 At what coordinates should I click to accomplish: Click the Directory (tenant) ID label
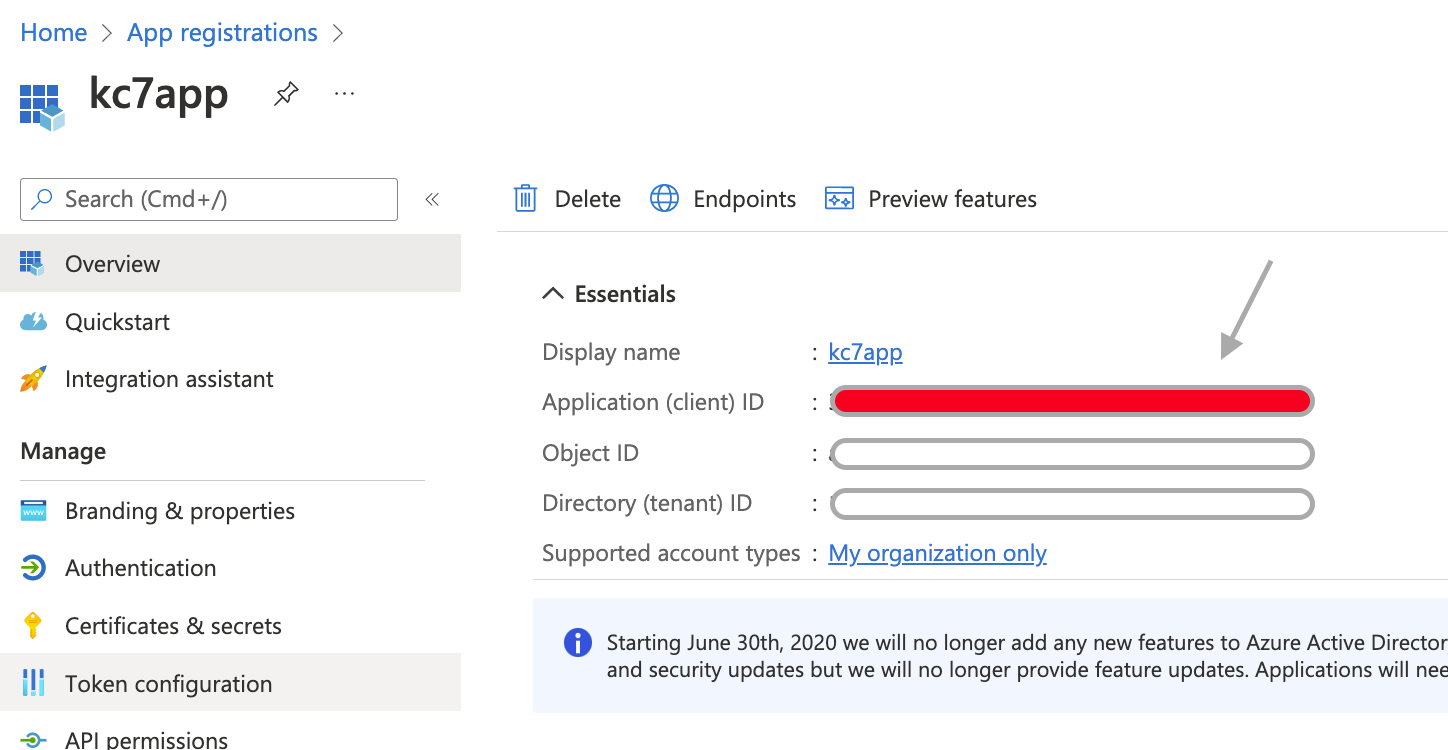(647, 503)
